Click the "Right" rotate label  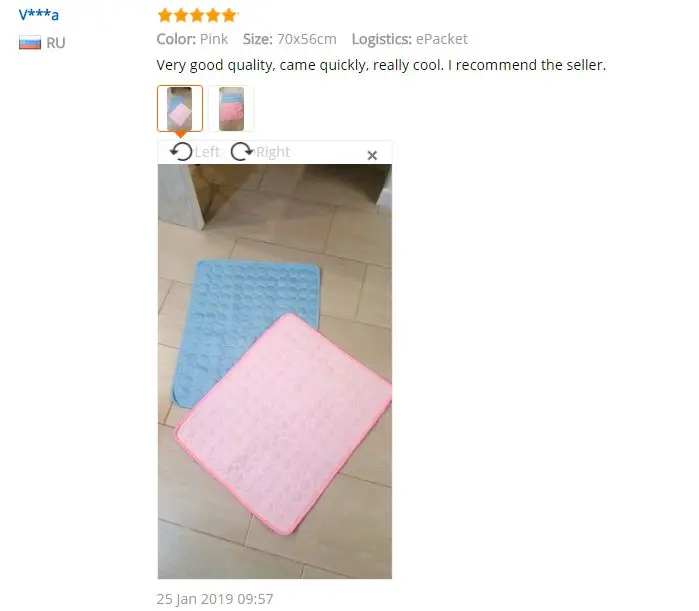click(273, 152)
